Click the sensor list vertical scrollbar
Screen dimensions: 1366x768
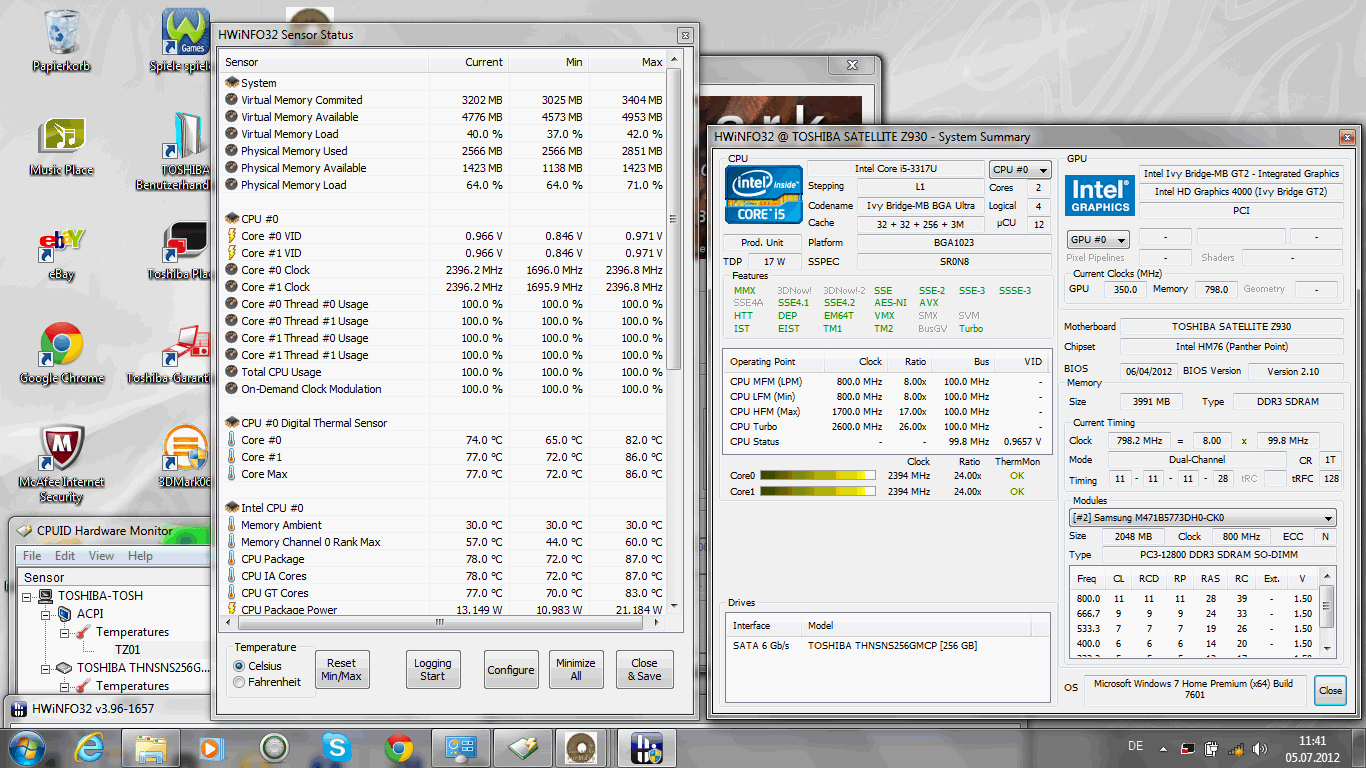[673, 220]
